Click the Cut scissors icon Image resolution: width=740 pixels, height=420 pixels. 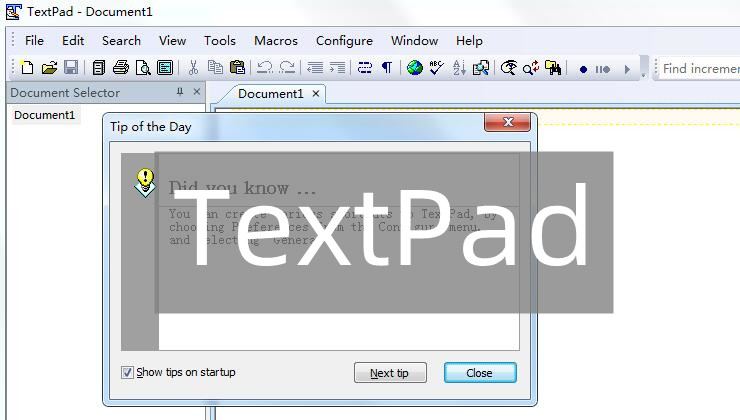[x=193, y=68]
